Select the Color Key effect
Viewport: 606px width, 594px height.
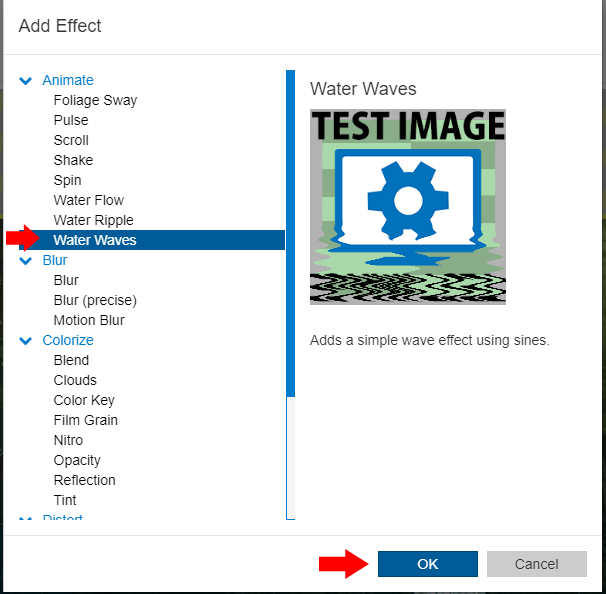coord(84,400)
